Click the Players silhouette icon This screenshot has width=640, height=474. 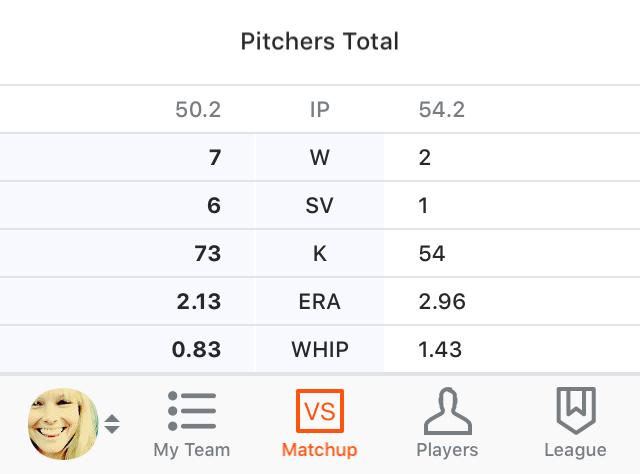click(447, 411)
